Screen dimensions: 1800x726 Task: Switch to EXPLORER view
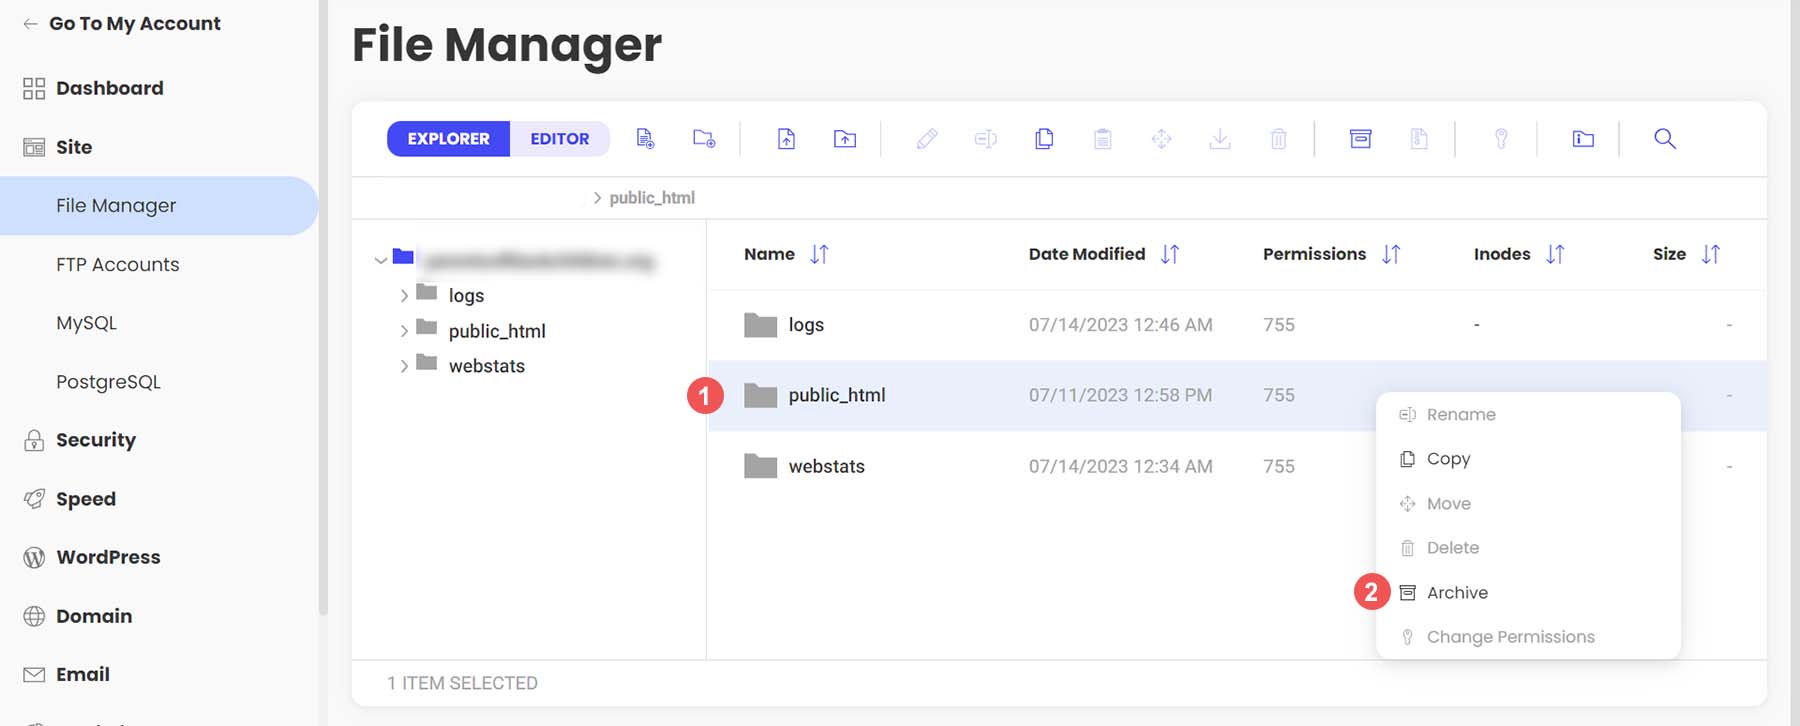coord(448,139)
